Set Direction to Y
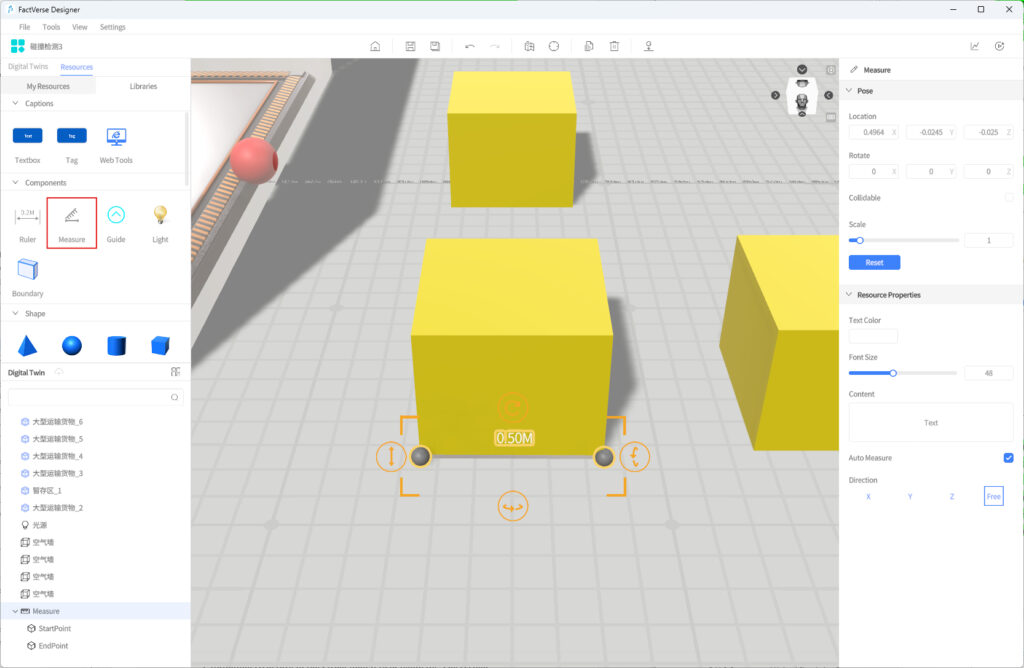The height and width of the screenshot is (668, 1024). pos(910,497)
